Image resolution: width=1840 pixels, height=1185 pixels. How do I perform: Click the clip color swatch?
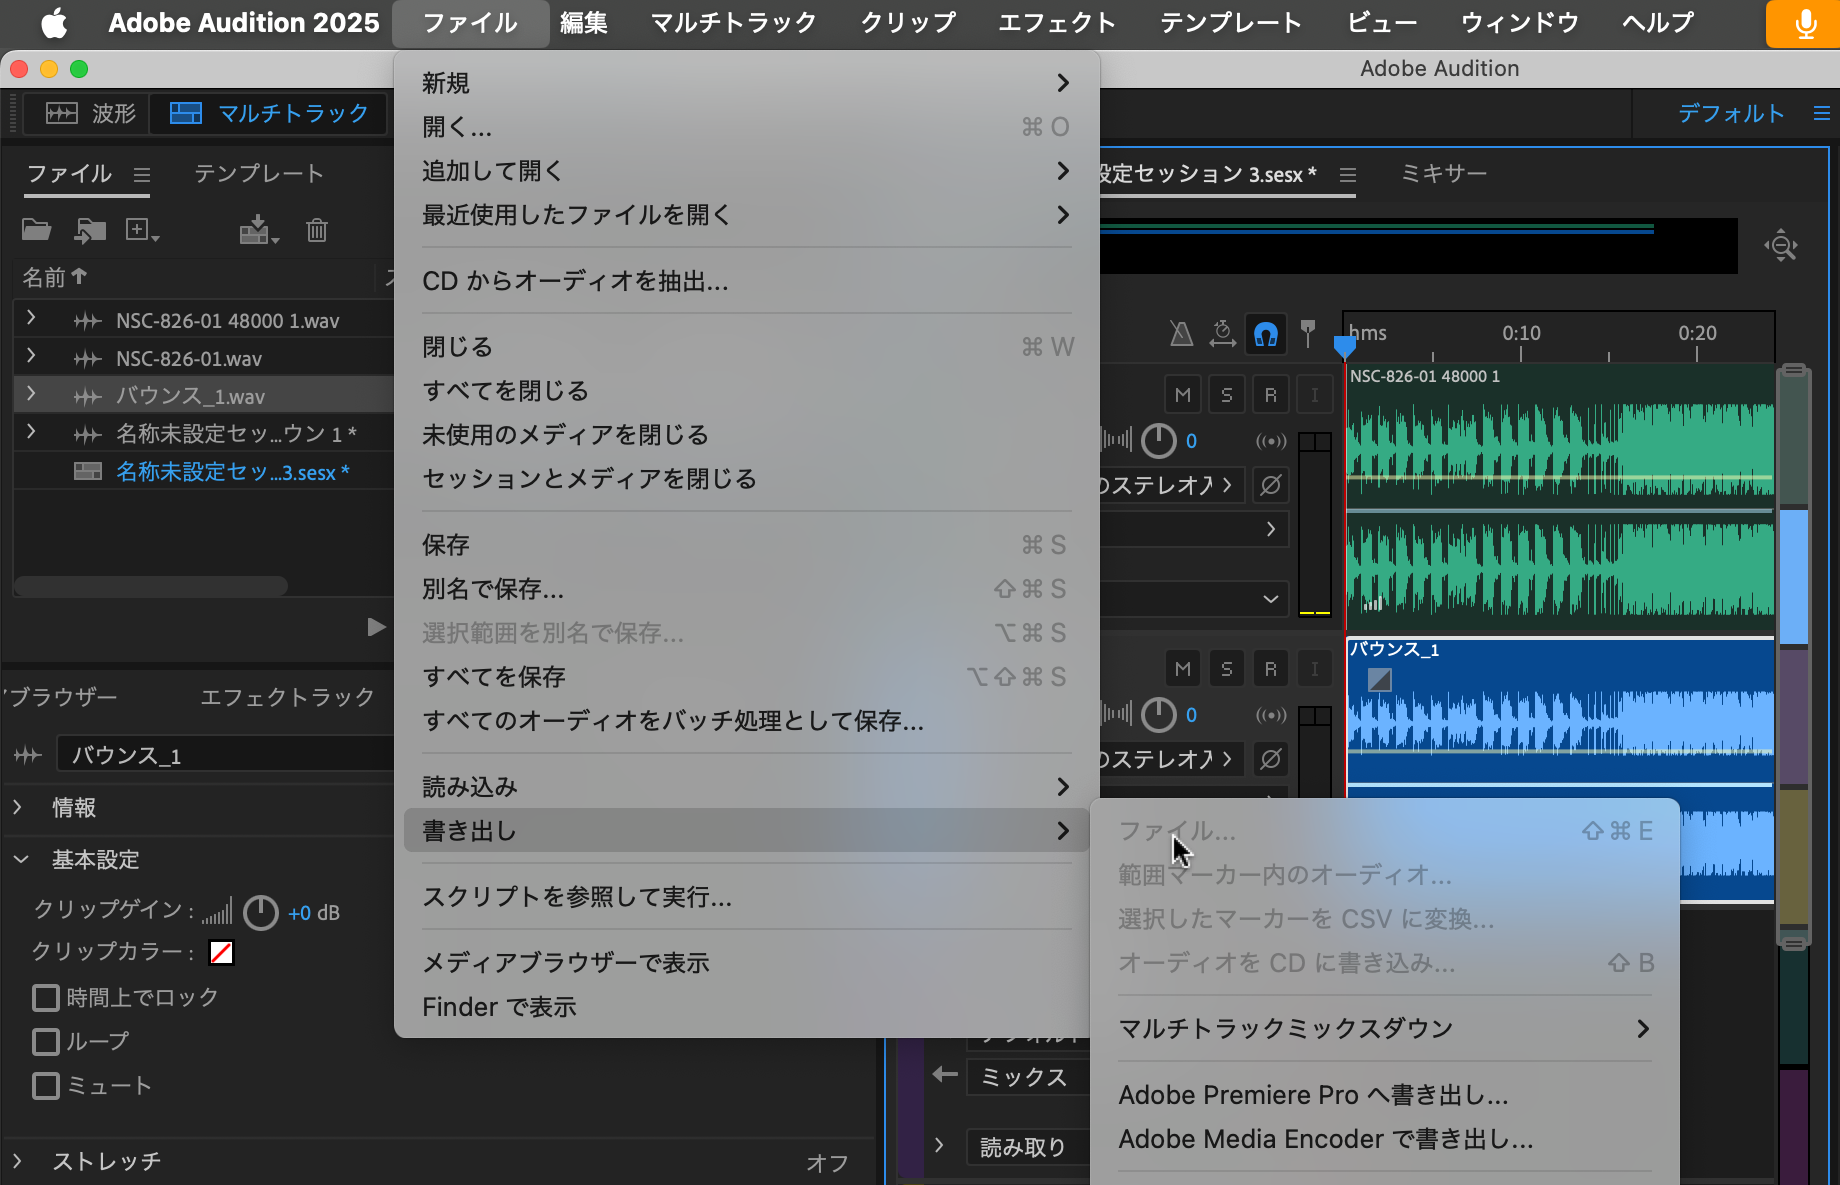point(221,952)
